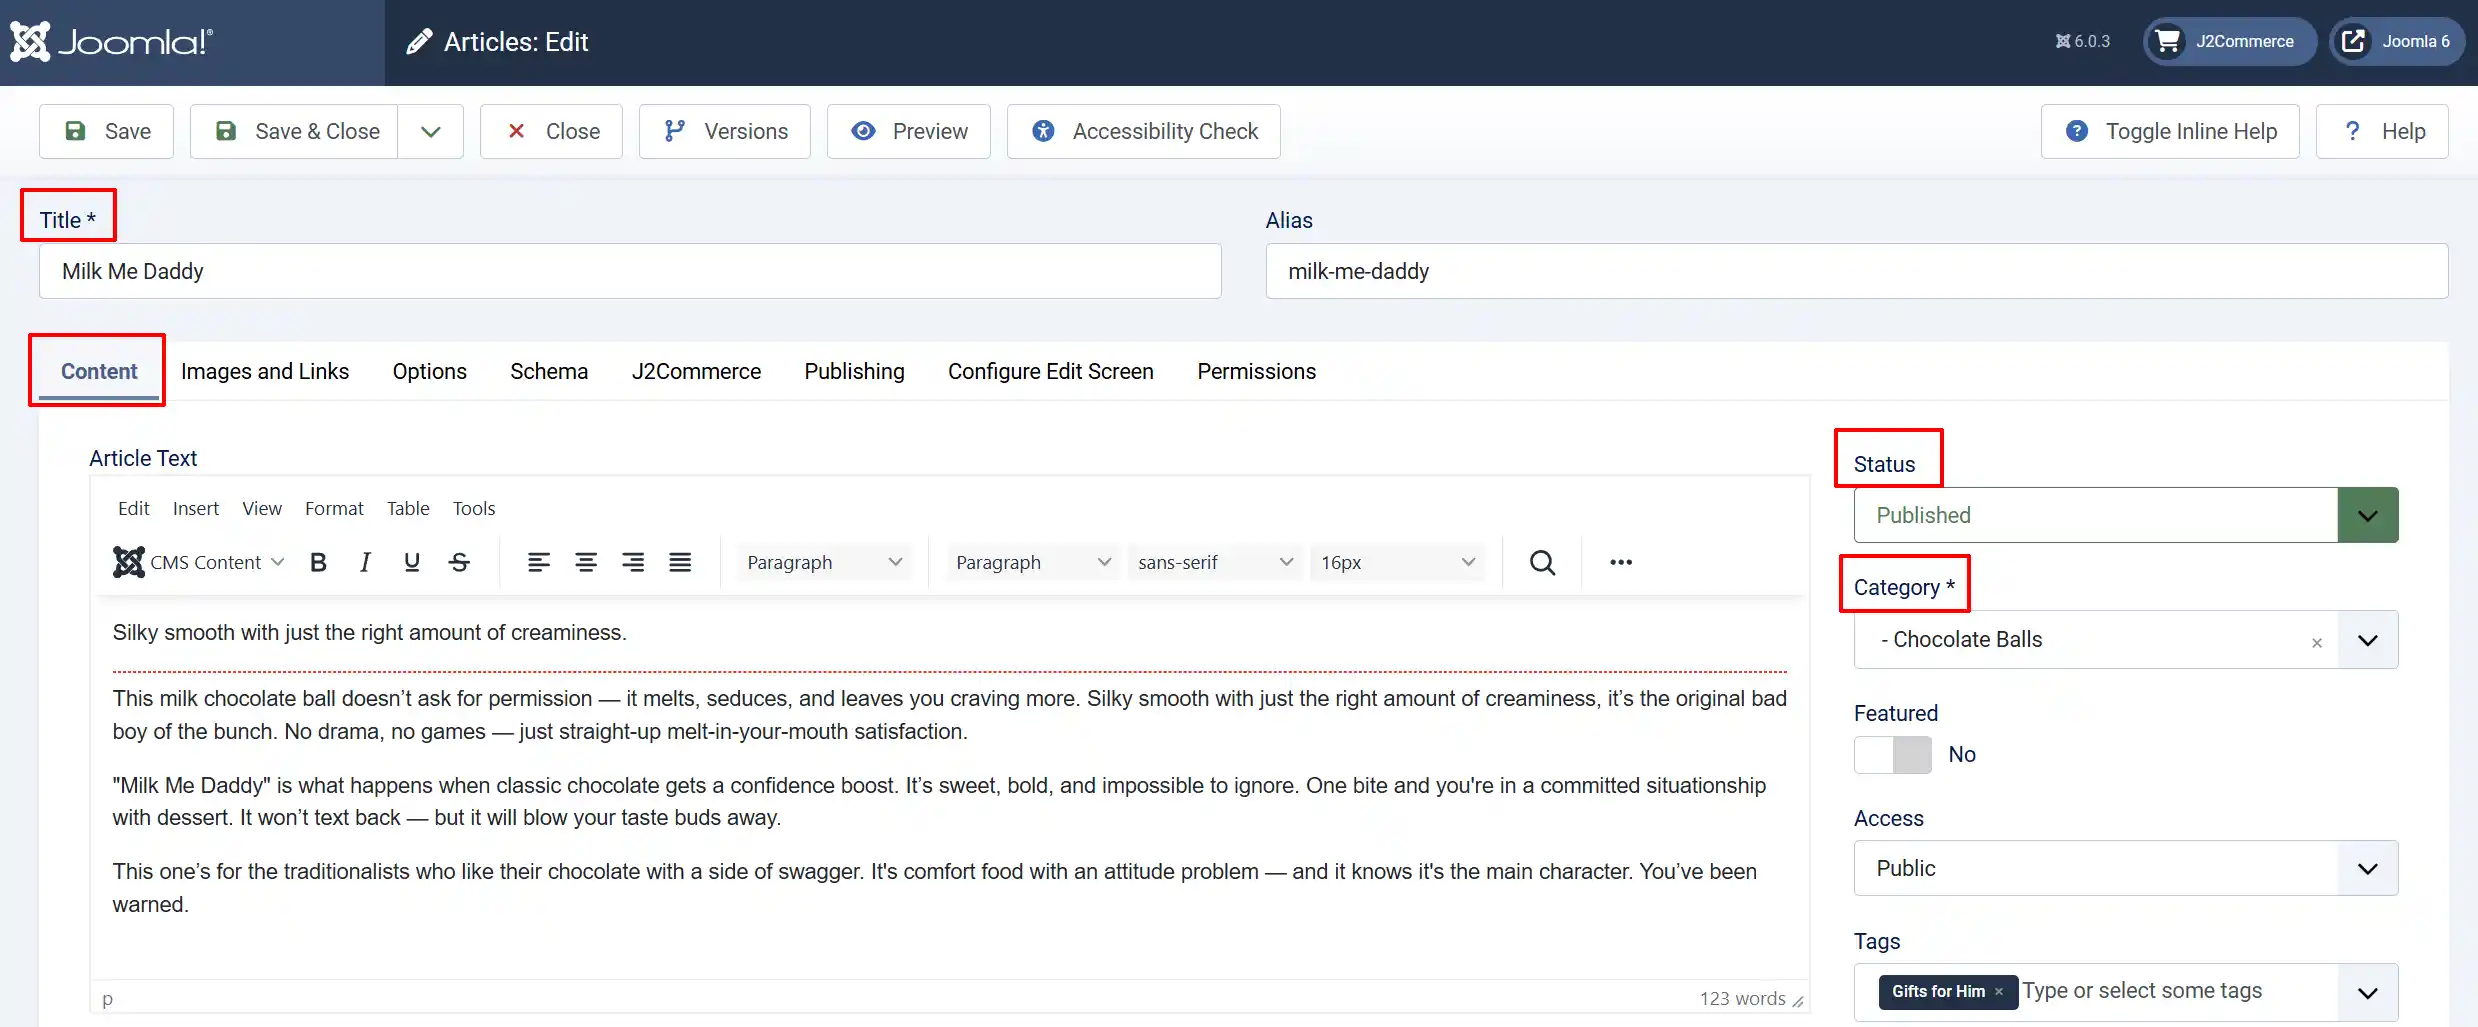Center align the text
The width and height of the screenshot is (2478, 1027).
[586, 562]
